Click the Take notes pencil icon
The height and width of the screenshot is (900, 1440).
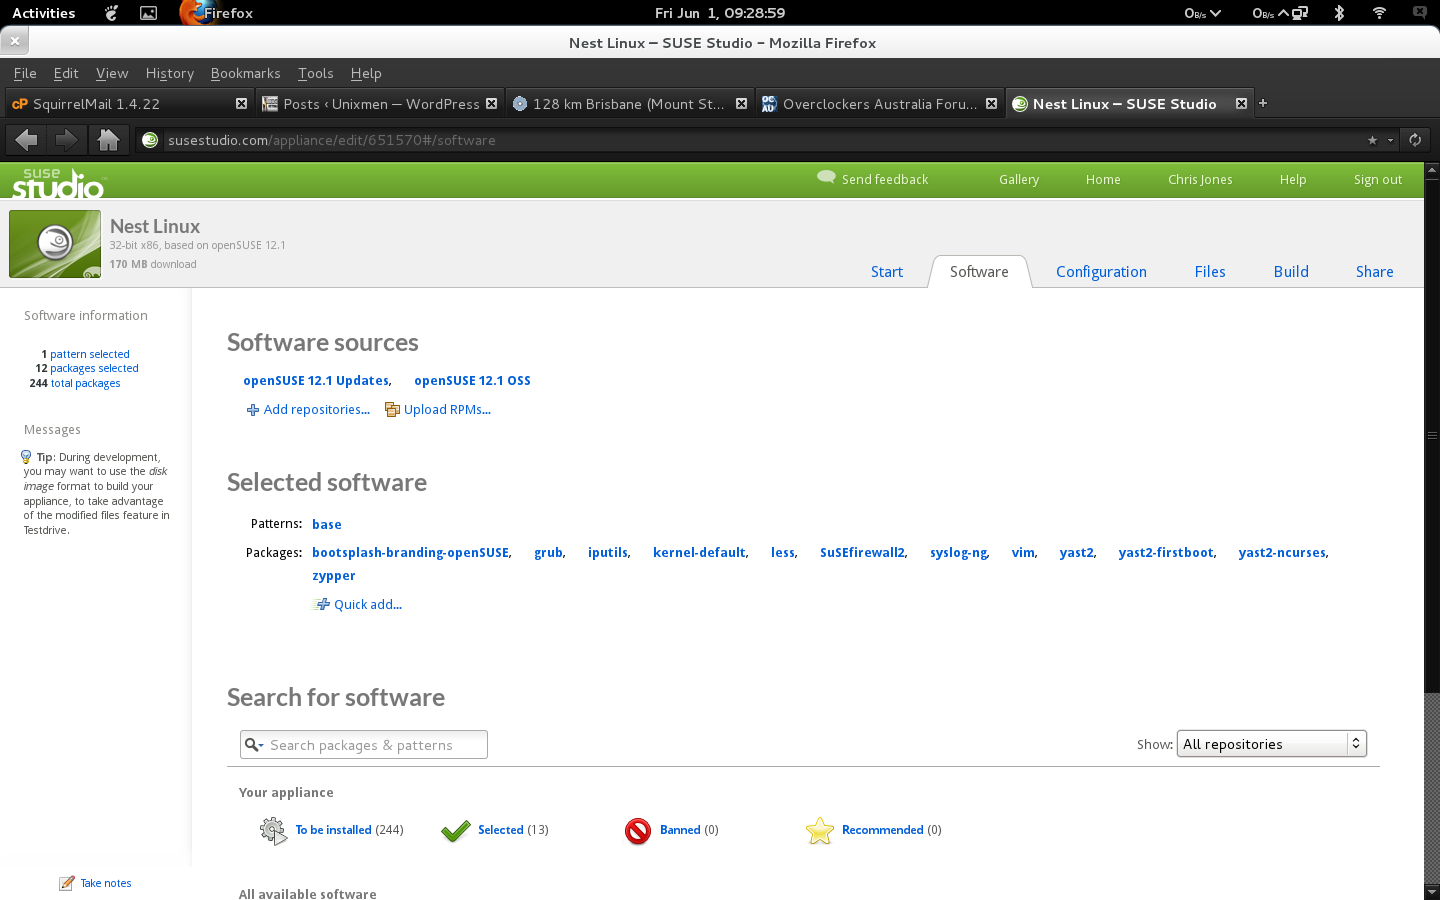(67, 883)
